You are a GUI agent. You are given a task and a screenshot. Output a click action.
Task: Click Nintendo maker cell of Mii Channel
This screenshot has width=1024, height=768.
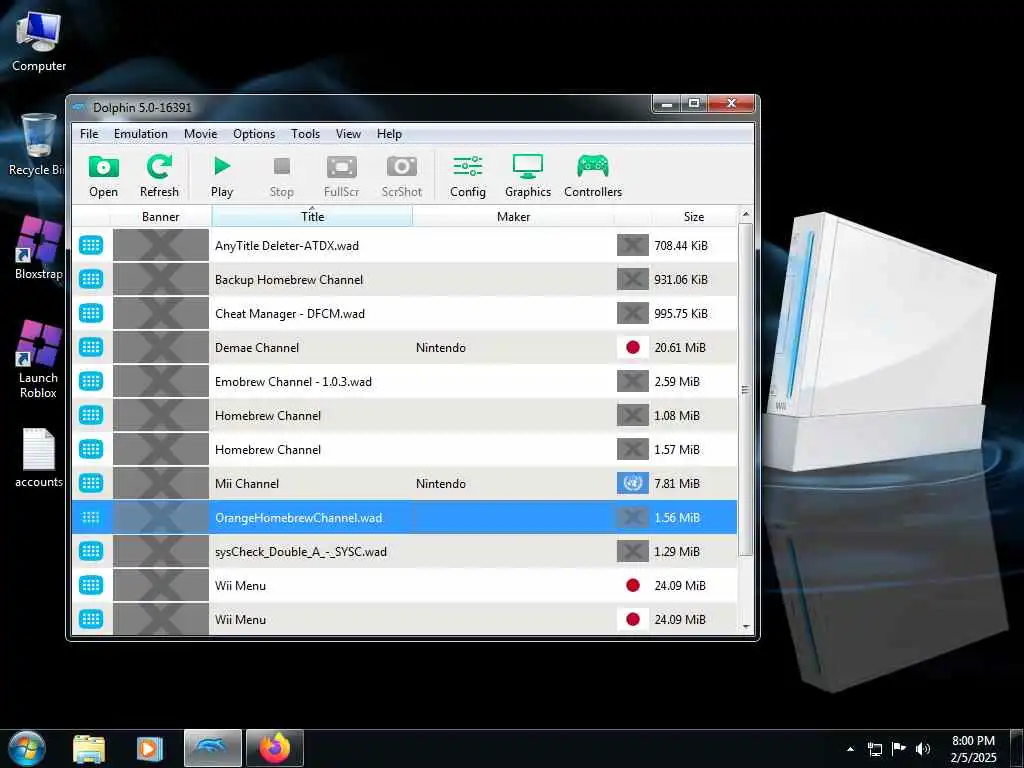pyautogui.click(x=441, y=483)
